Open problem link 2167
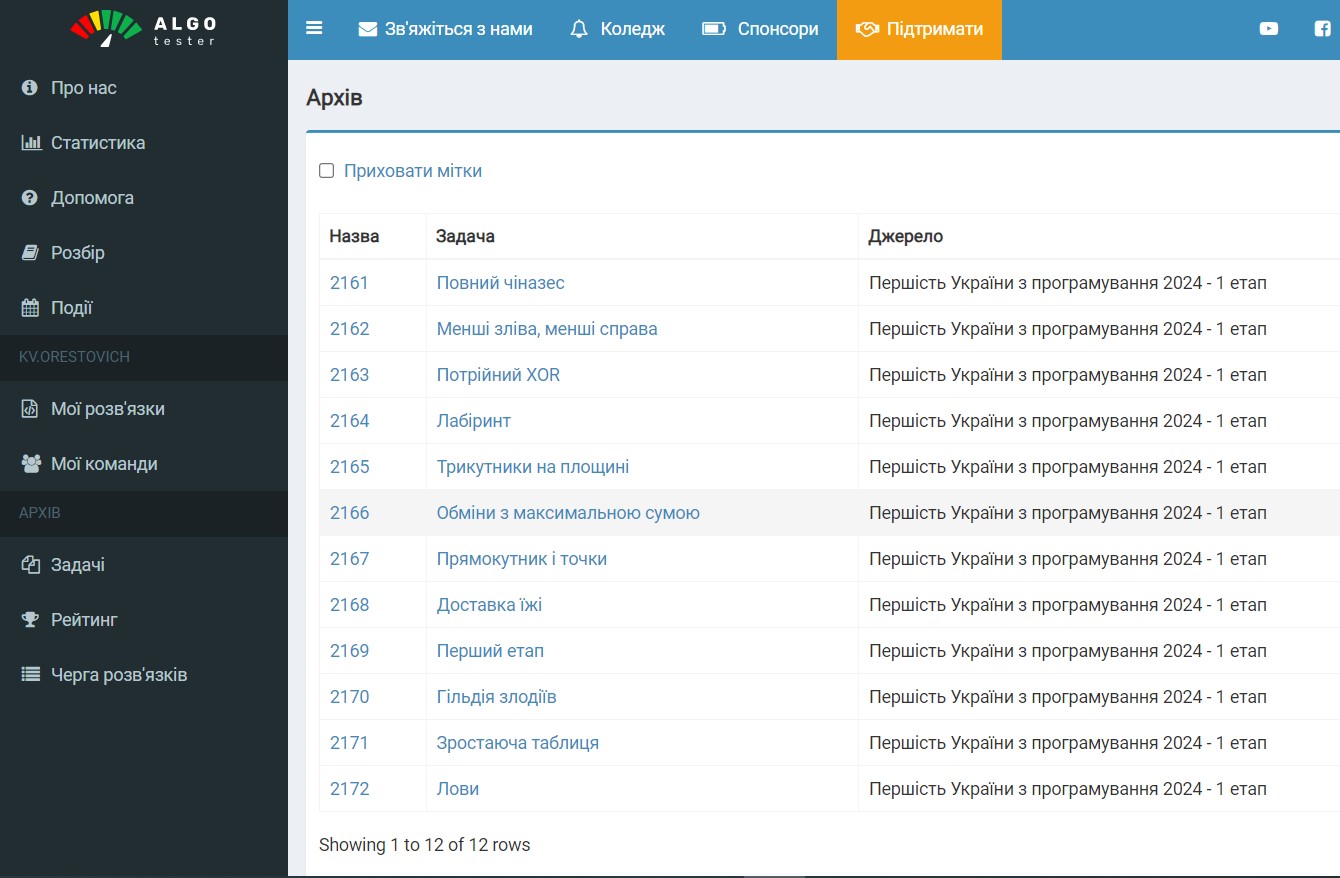1340x878 pixels. point(349,559)
